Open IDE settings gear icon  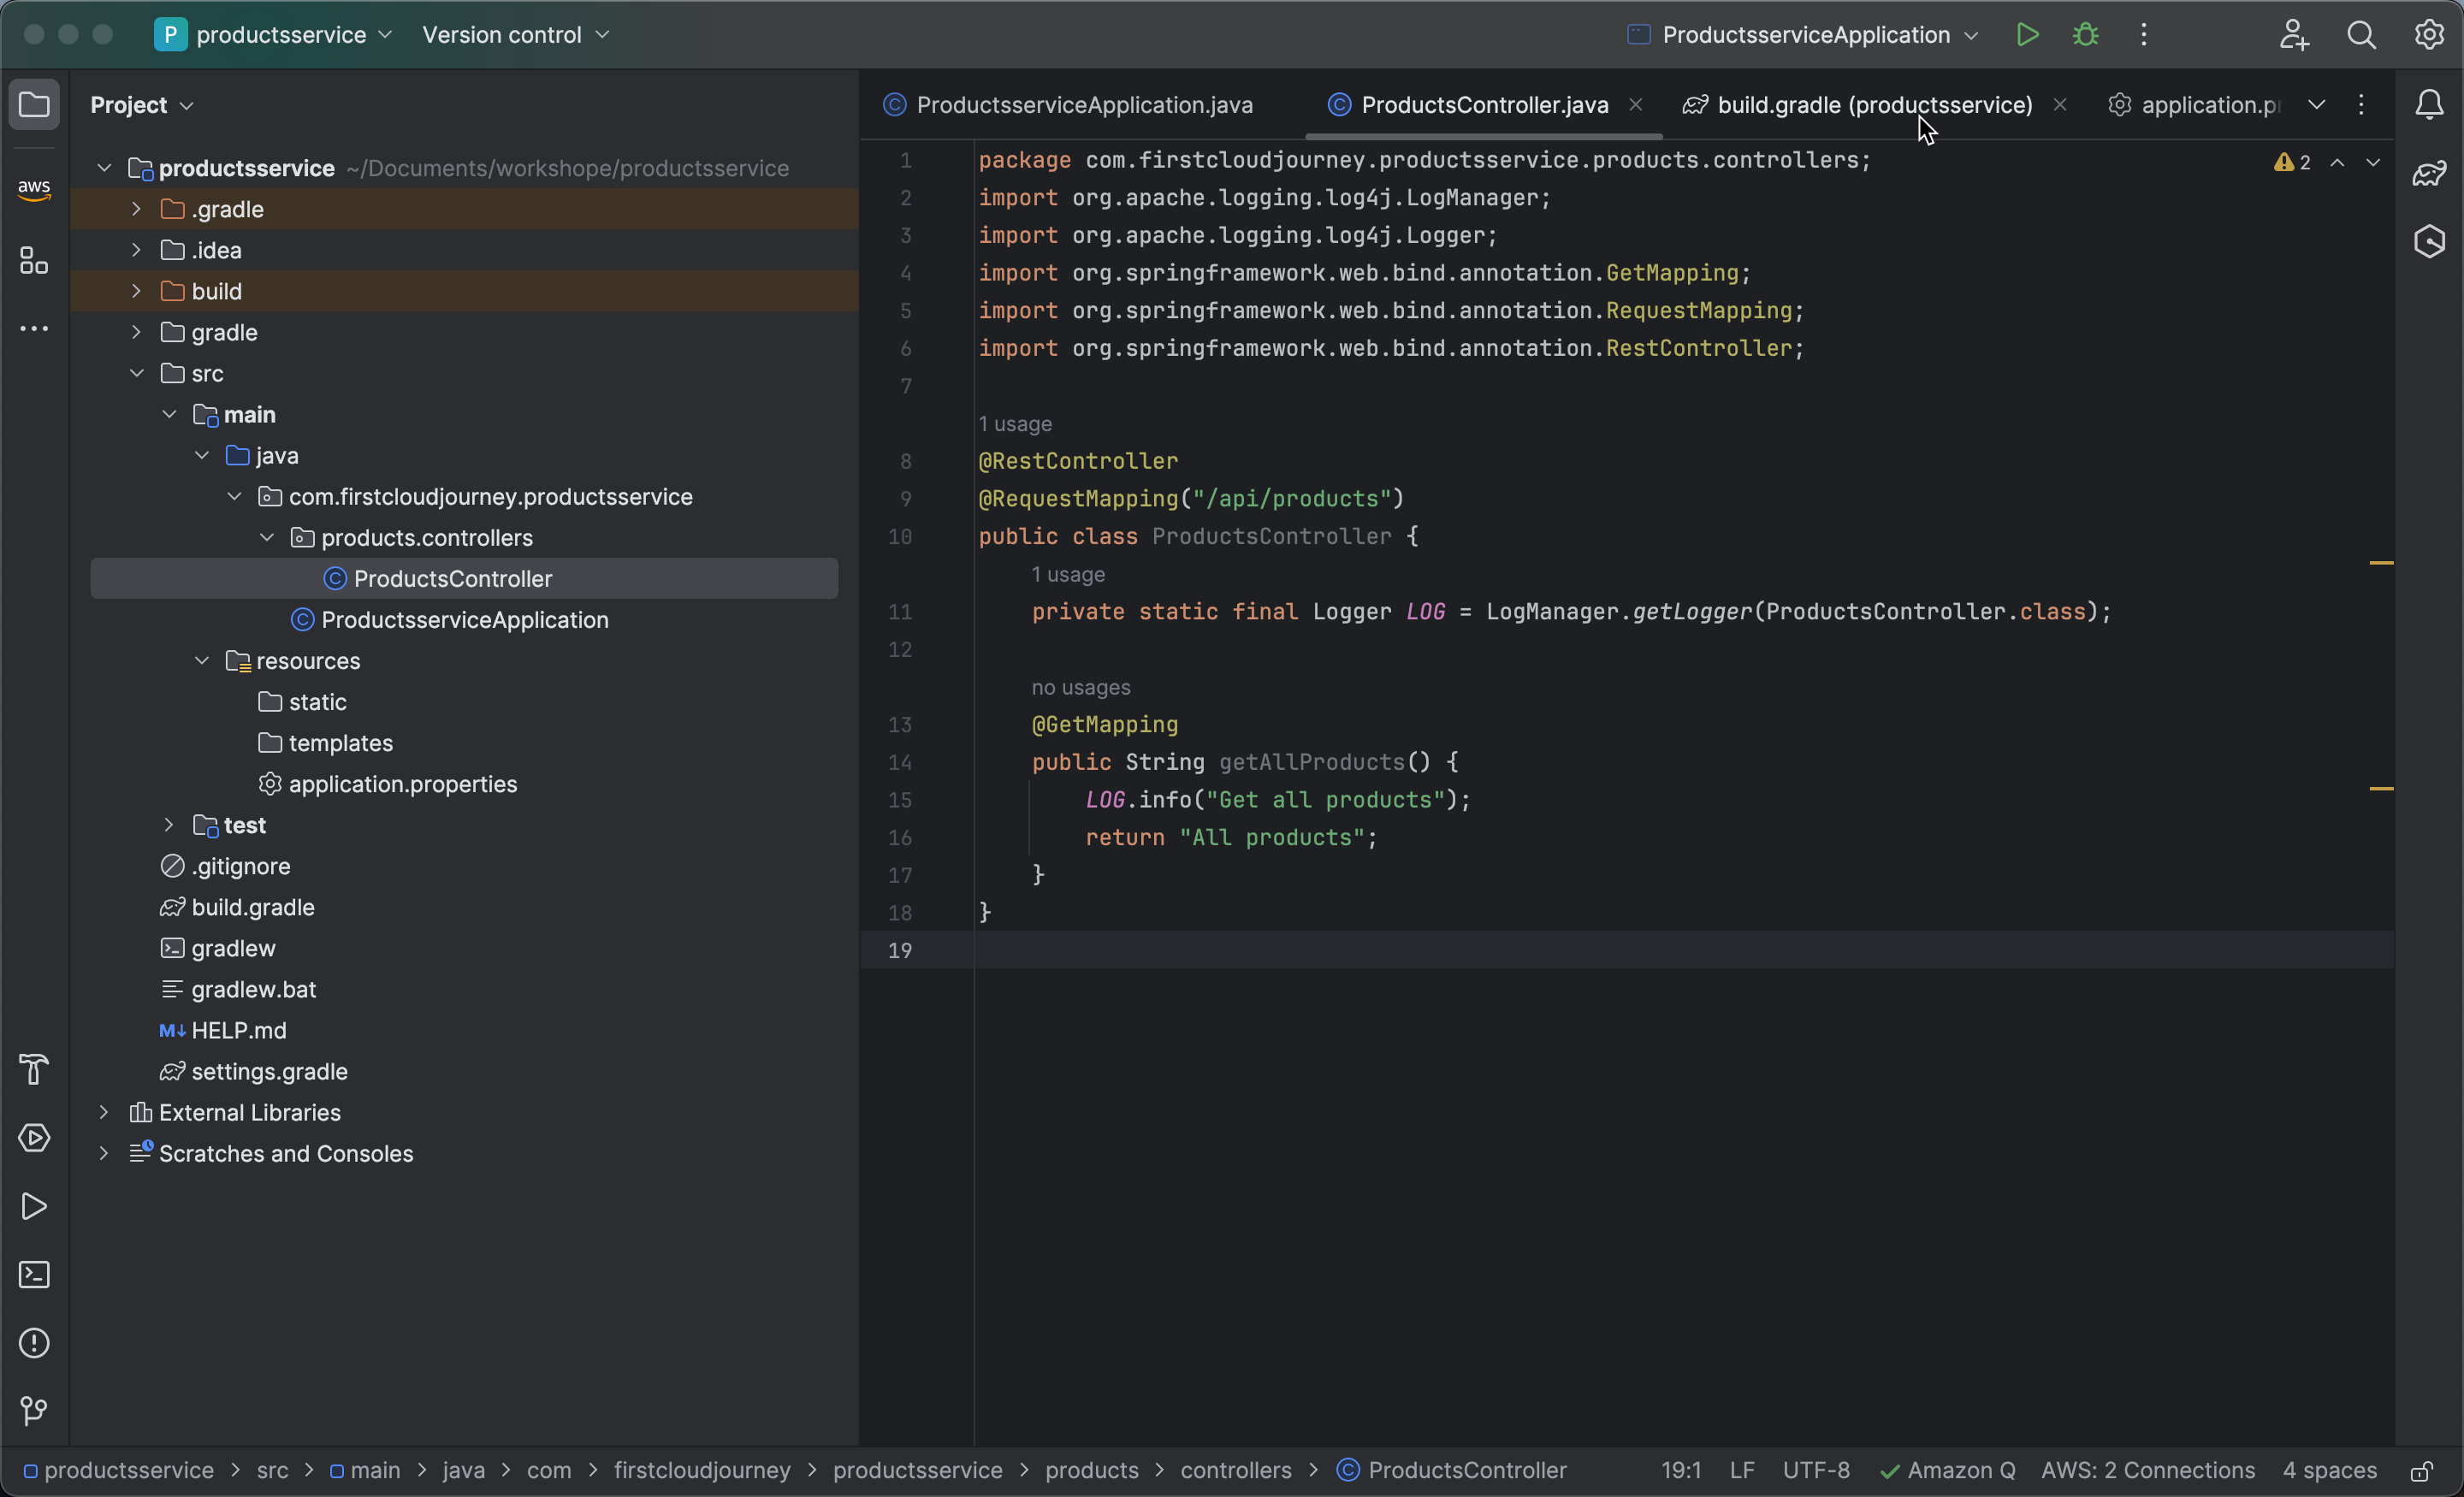coord(2429,35)
